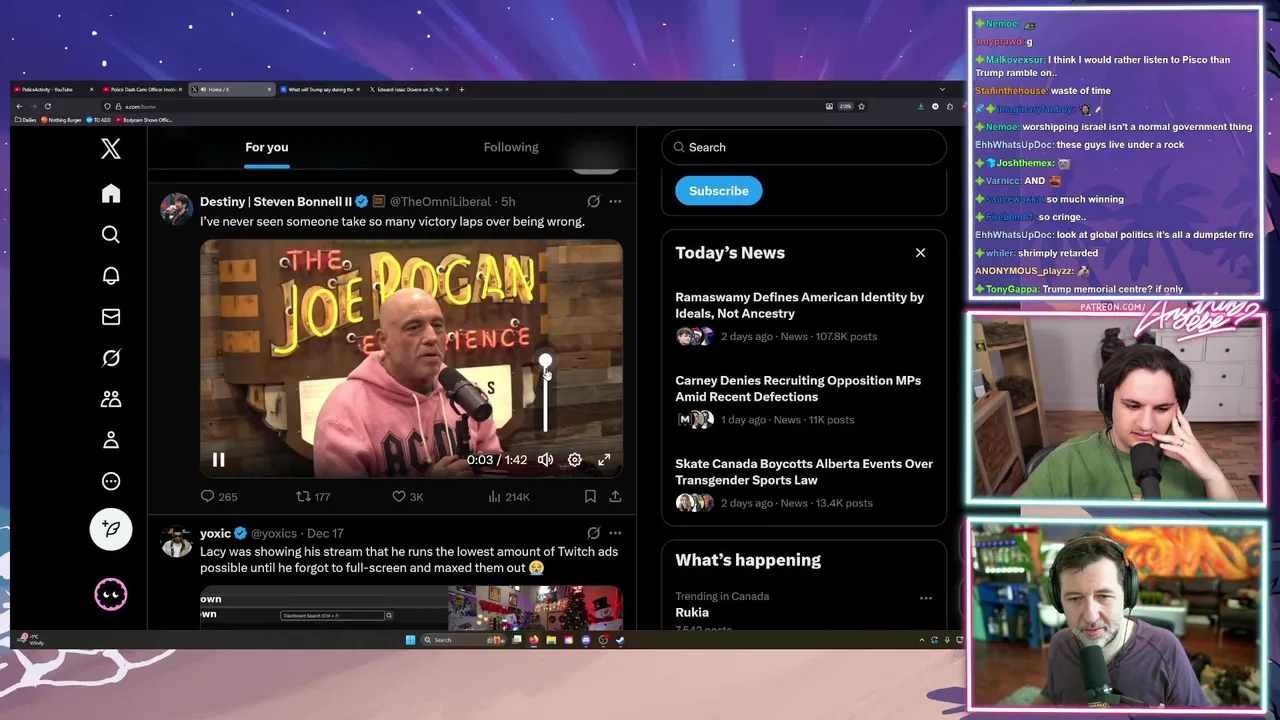Open Messages envelope icon in sidebar

111,317
